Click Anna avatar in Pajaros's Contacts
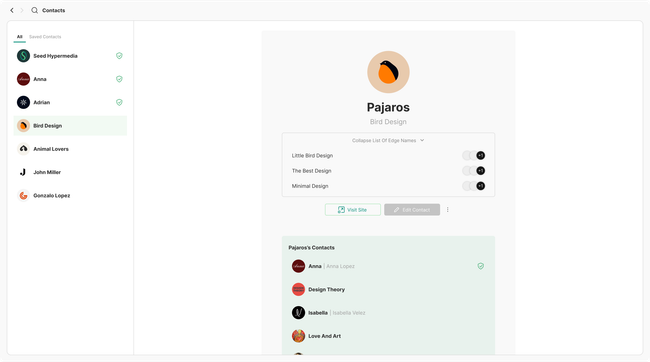This screenshot has height=362, width=650. click(298, 266)
